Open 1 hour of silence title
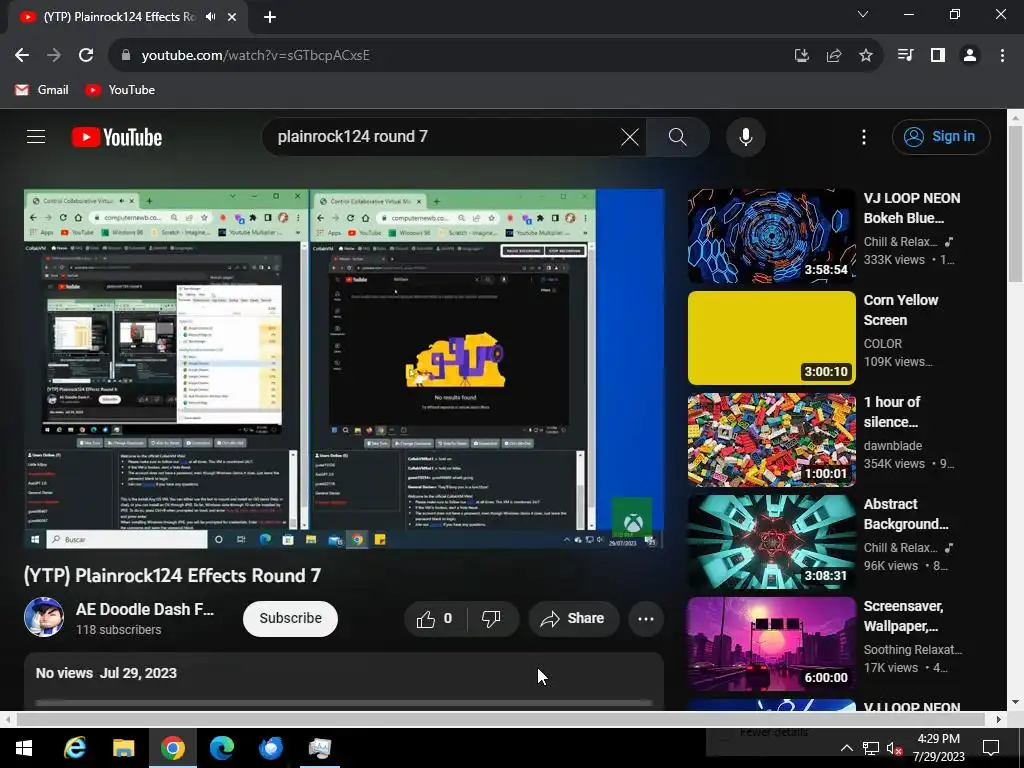This screenshot has width=1024, height=768. coord(891,412)
